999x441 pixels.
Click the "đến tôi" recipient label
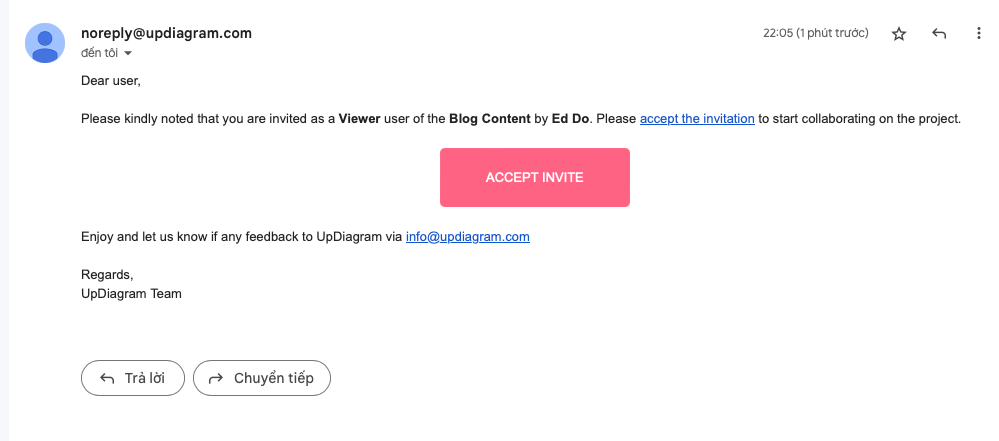pos(99,53)
